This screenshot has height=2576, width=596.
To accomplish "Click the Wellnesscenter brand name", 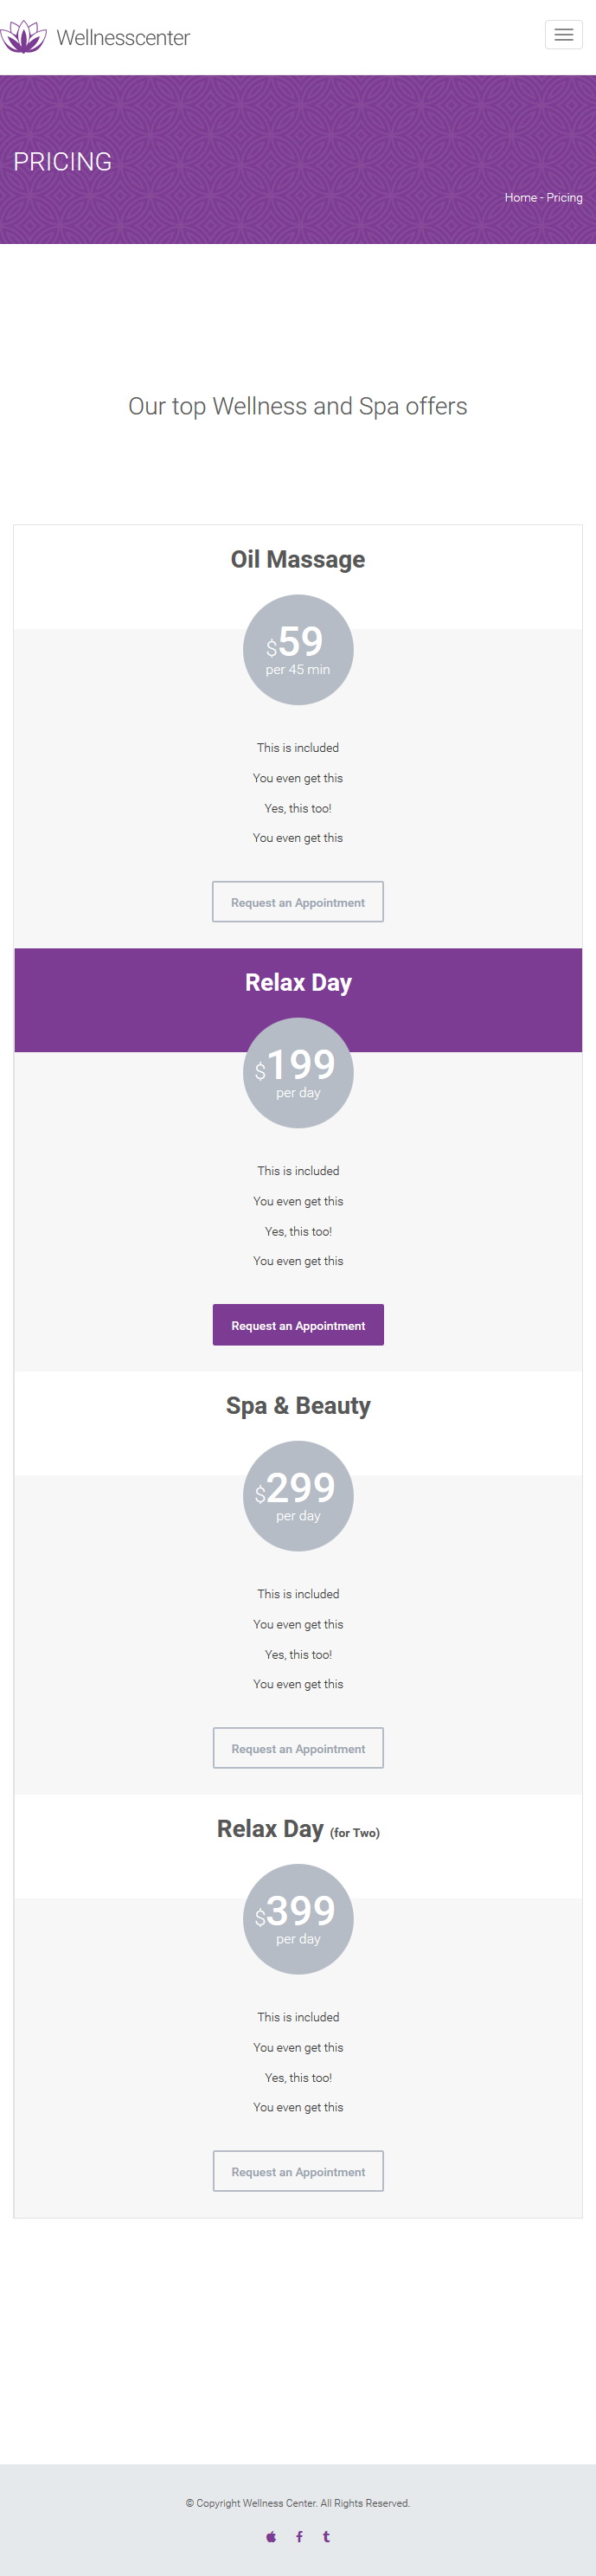I will tap(123, 37).
